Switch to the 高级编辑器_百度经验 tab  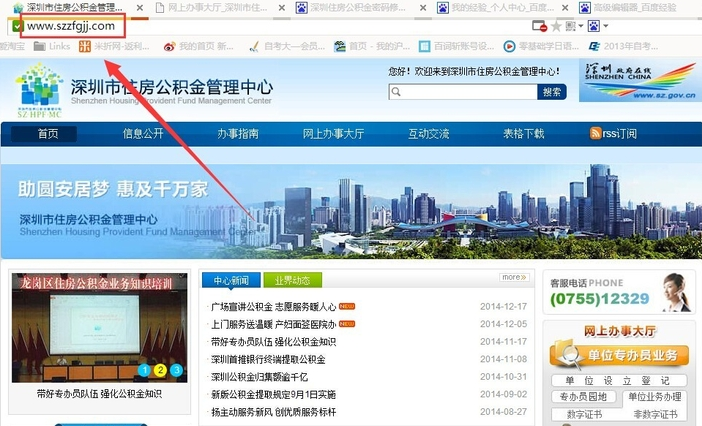click(x=628, y=8)
